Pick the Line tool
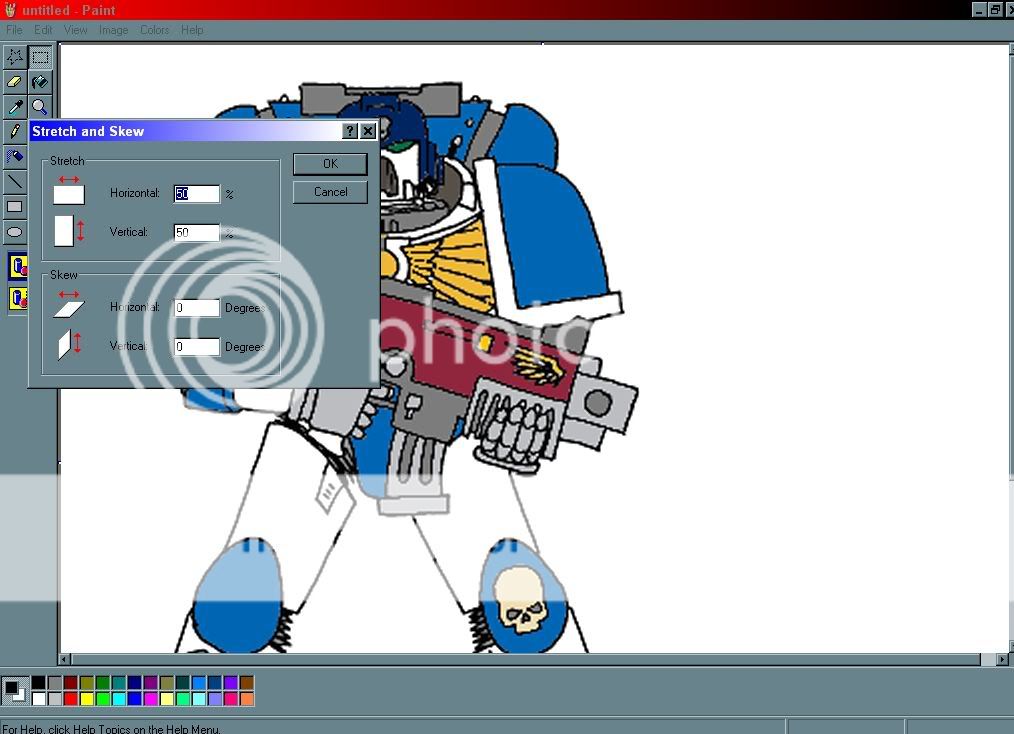The image size is (1014, 734). (x=15, y=182)
